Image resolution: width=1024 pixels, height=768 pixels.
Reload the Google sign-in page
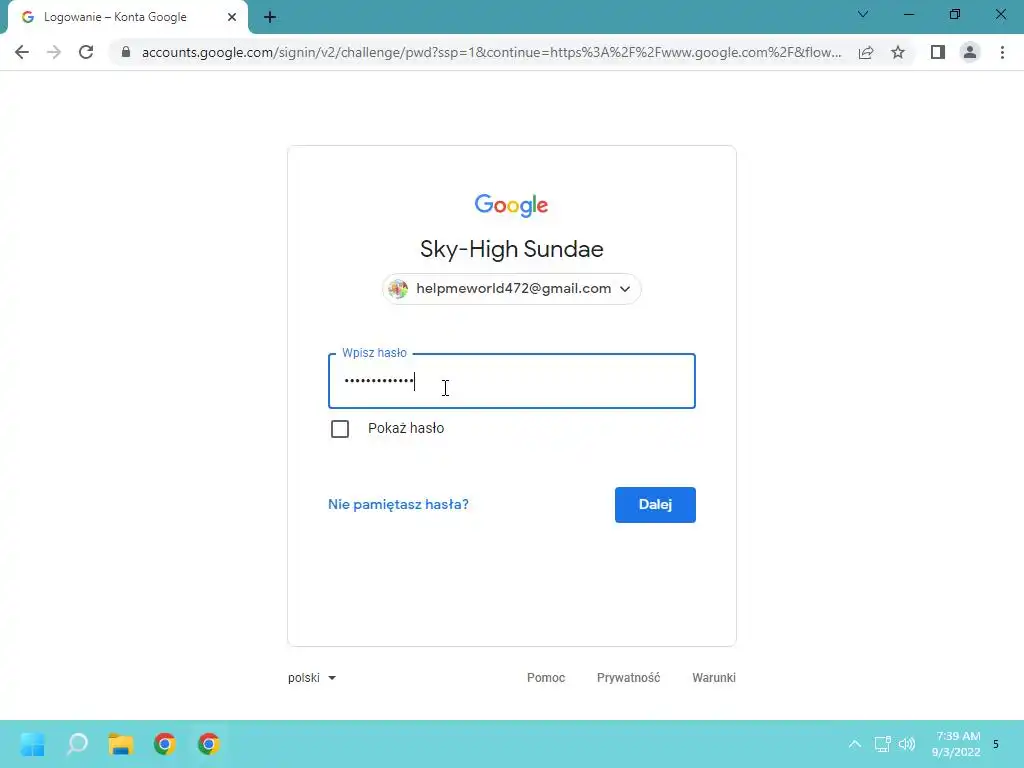tap(86, 52)
